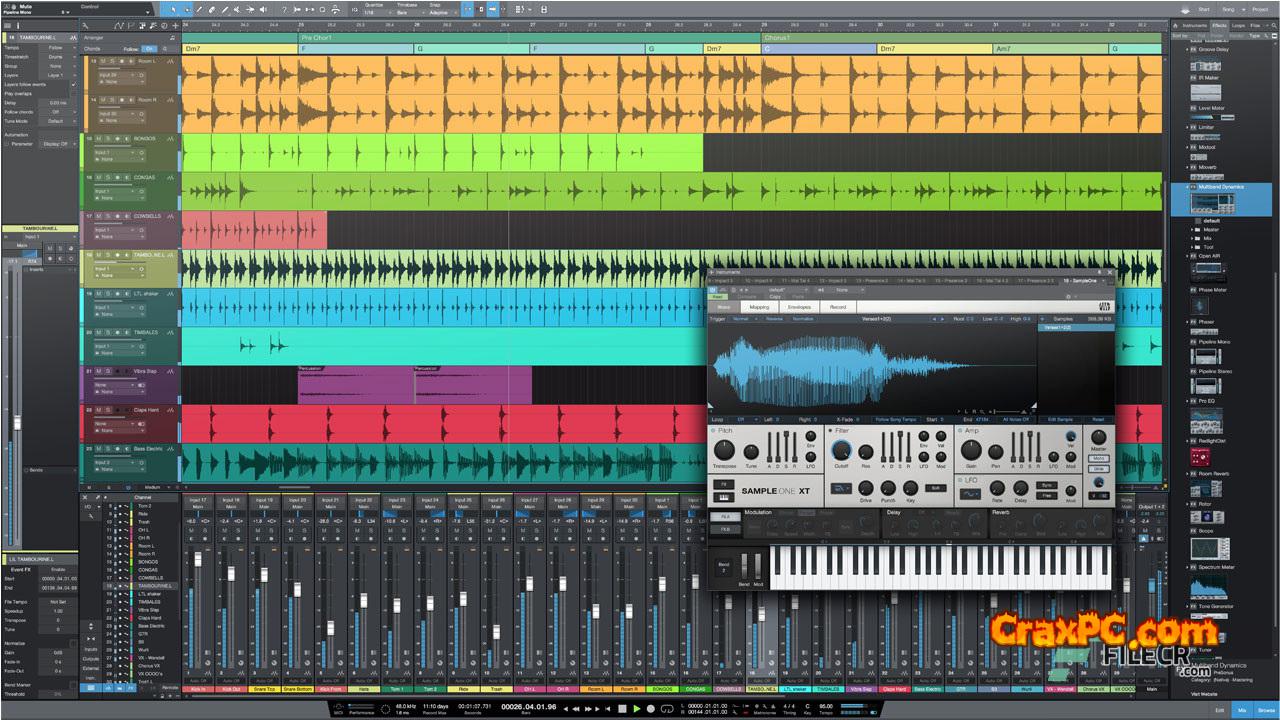
Task: Solo the CONGAS track
Action: (108, 178)
